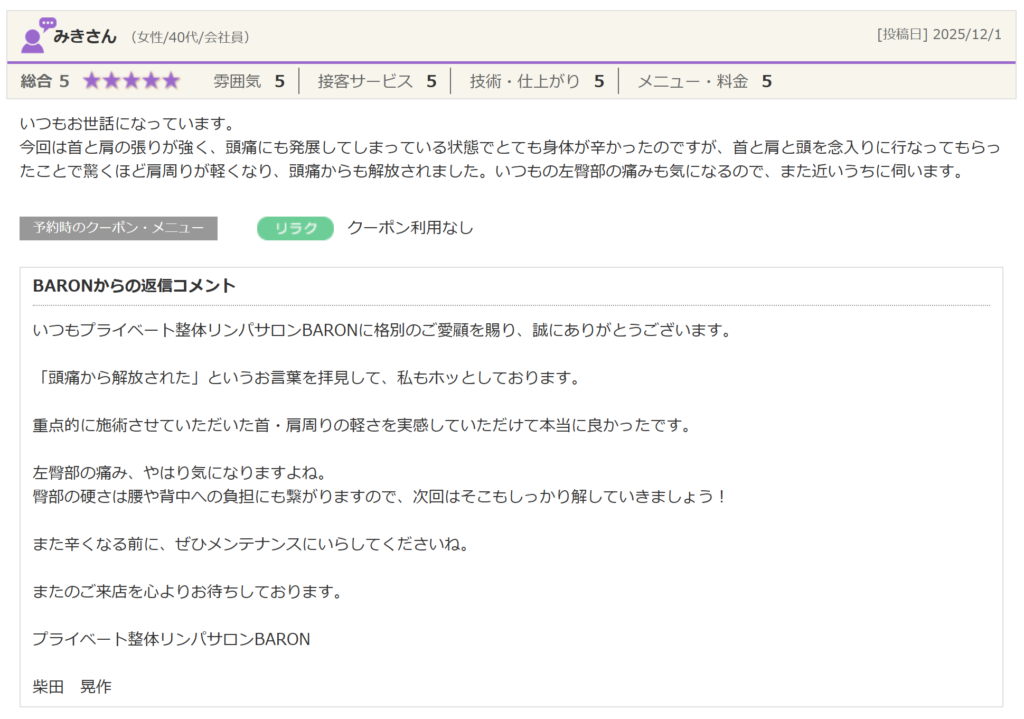The height and width of the screenshot is (719, 1024).
Task: Click the reply line about 左臀部の痛み
Action: [186, 472]
